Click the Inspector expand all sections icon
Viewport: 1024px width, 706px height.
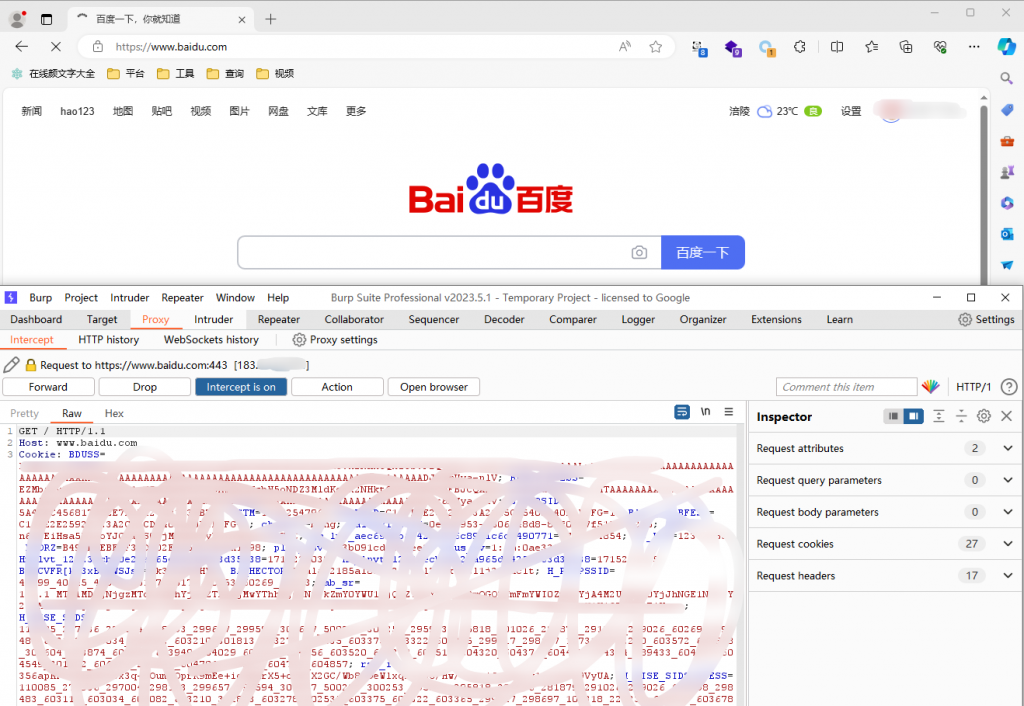pos(939,416)
